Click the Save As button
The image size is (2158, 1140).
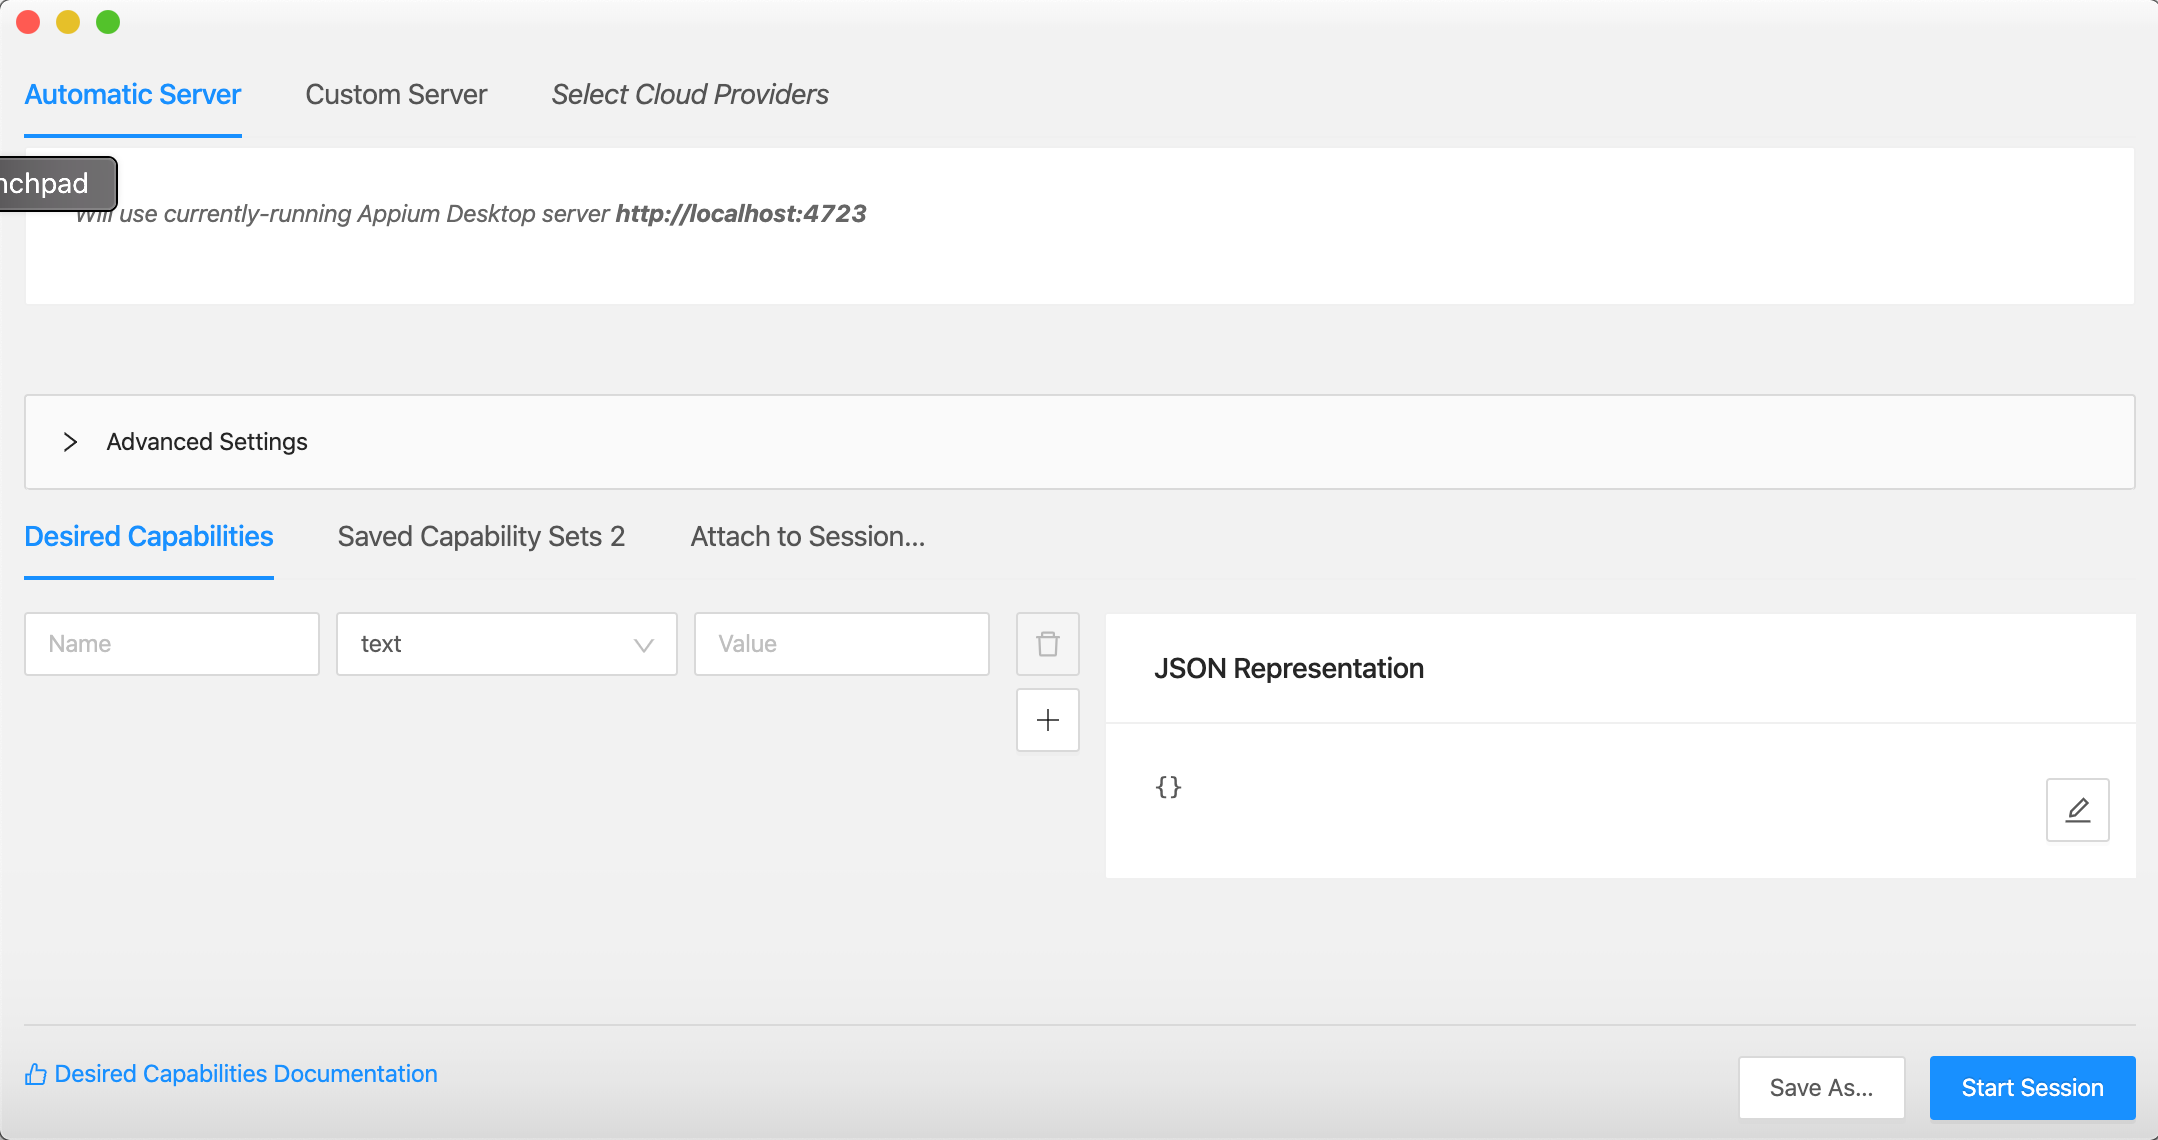tap(1821, 1088)
